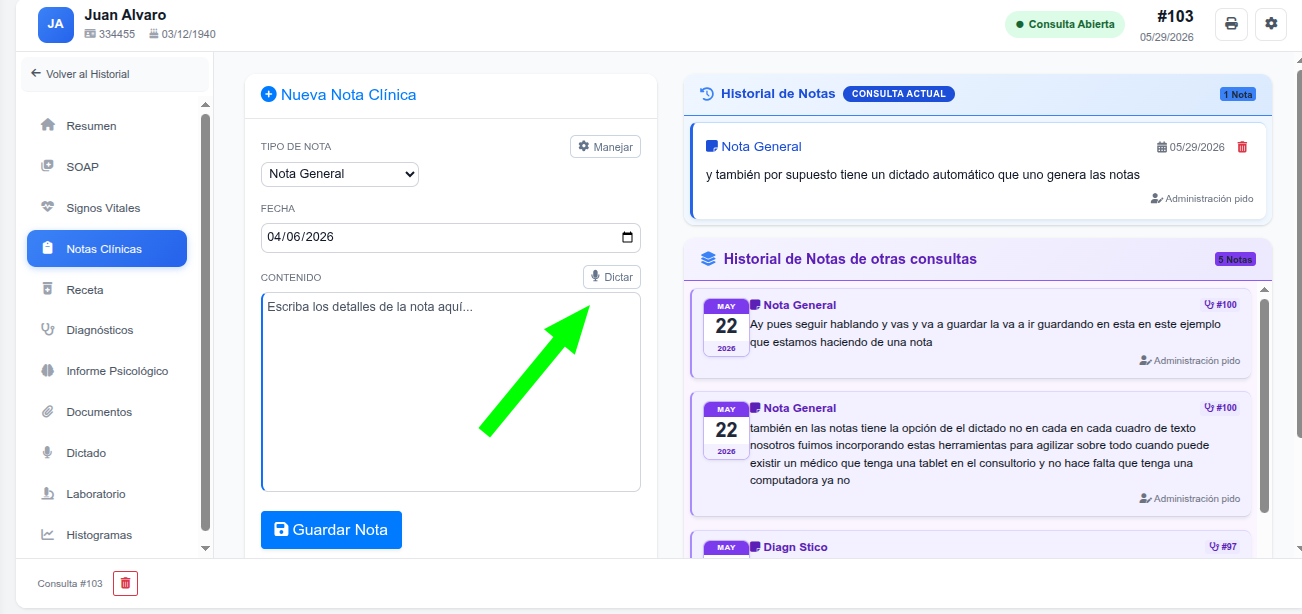Viewport: 1302px width, 614px height.
Task: Click the #97 consultation tag
Action: [x=1223, y=547]
